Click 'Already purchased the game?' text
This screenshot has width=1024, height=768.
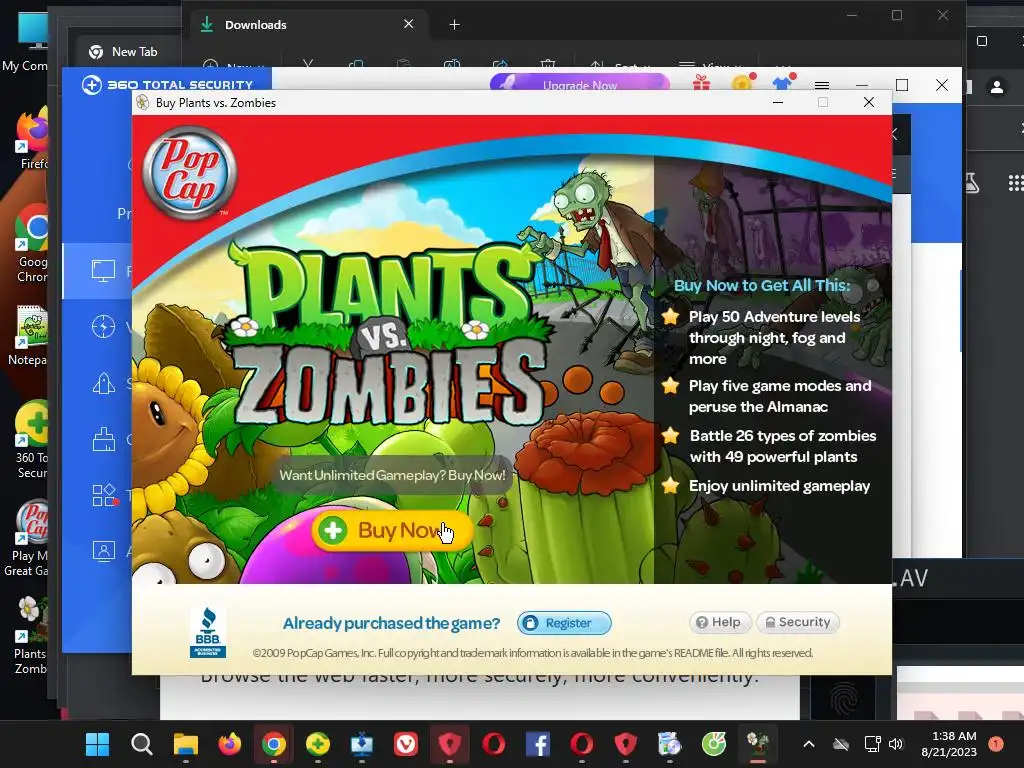click(391, 624)
